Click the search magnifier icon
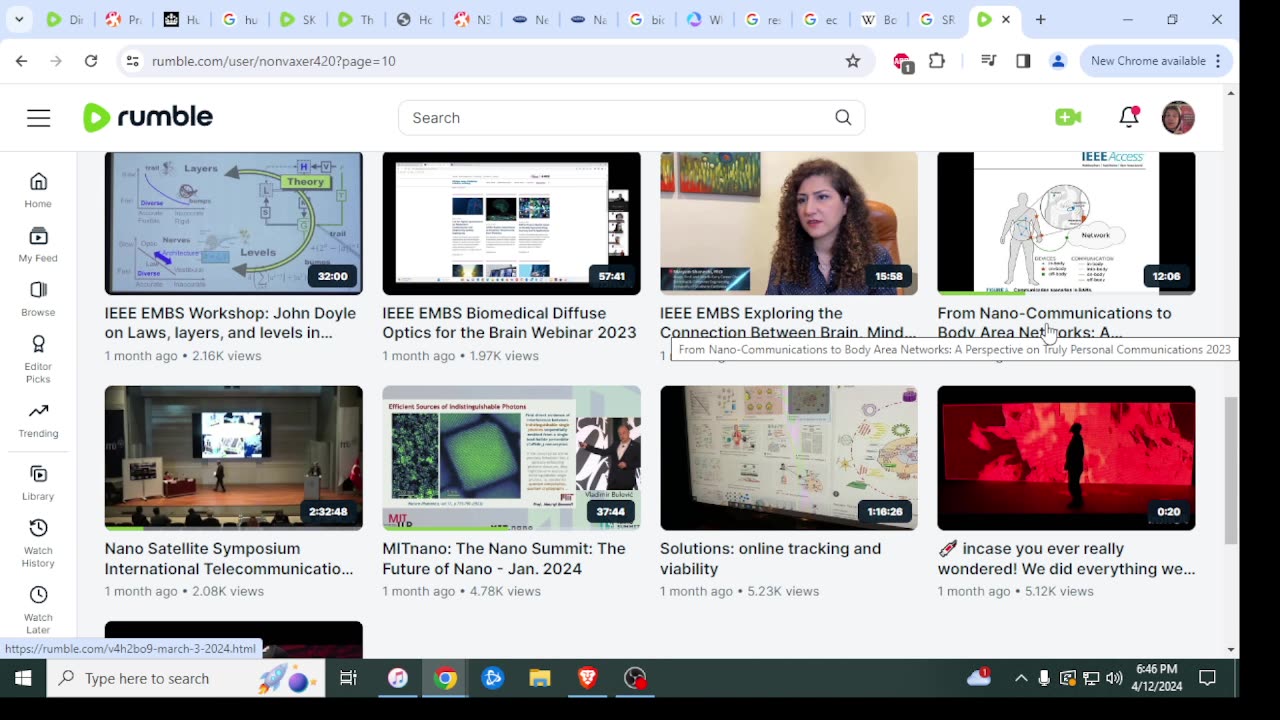The image size is (1280, 720). (x=843, y=118)
